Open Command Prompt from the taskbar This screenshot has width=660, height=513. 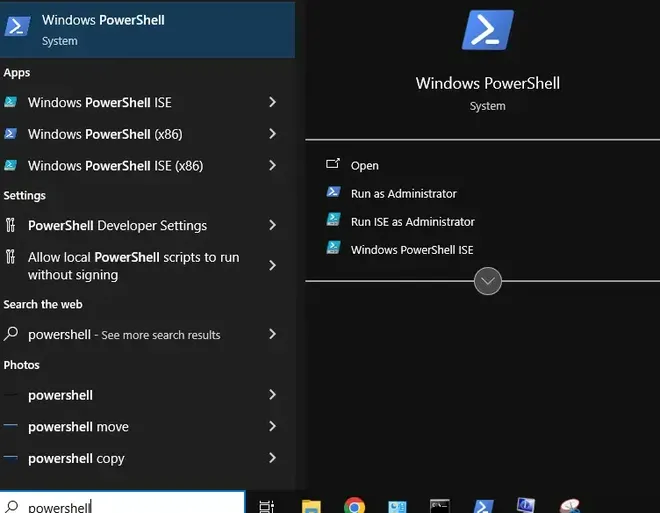tap(440, 506)
